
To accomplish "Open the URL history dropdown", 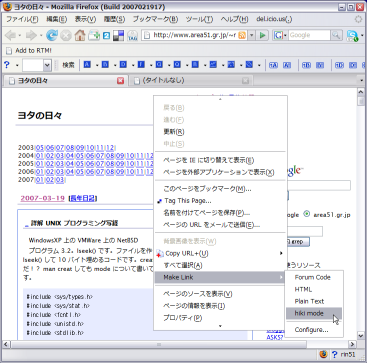I will 252,35.
